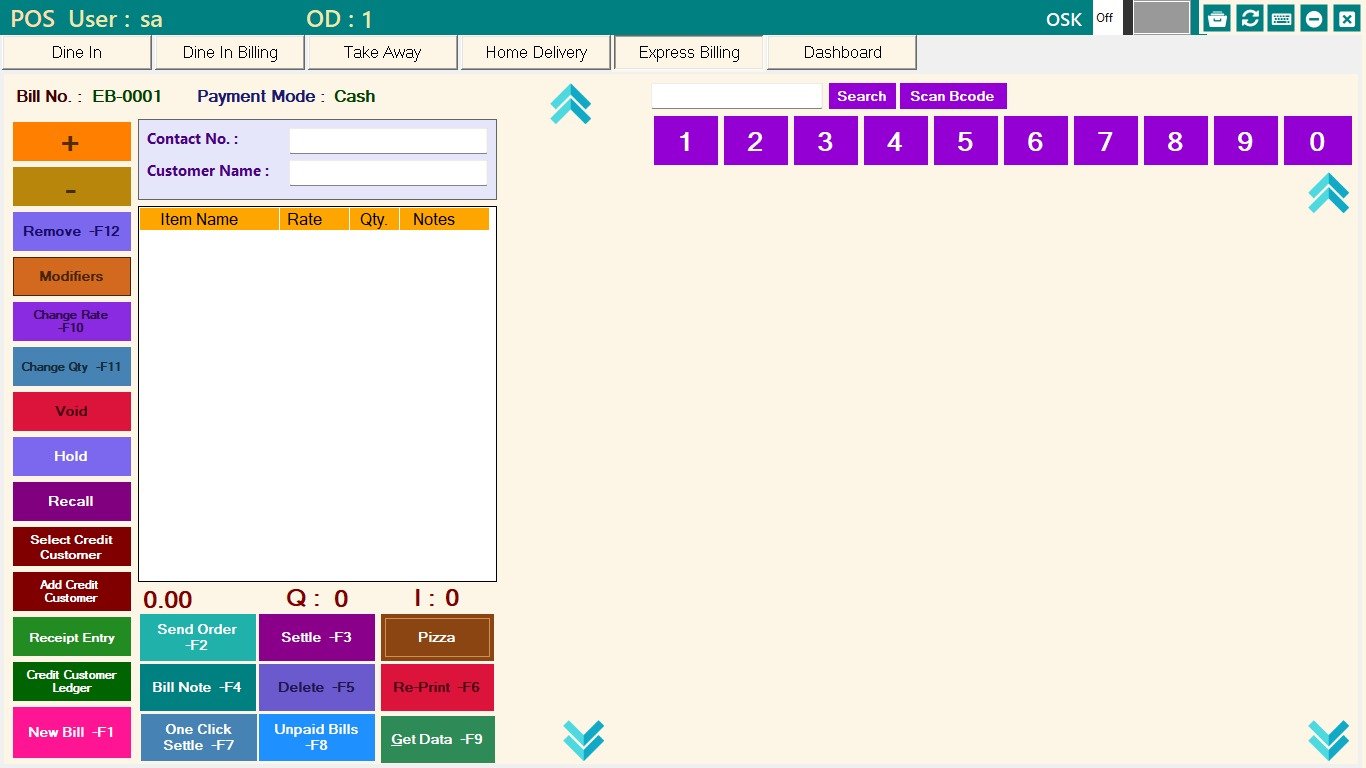
Task: Click the minimize circle icon in header
Action: pos(1314,18)
